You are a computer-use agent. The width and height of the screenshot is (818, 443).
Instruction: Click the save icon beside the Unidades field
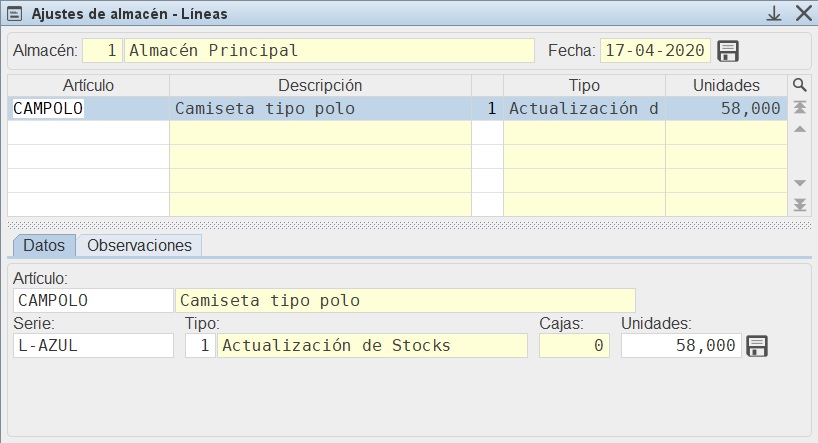(757, 346)
